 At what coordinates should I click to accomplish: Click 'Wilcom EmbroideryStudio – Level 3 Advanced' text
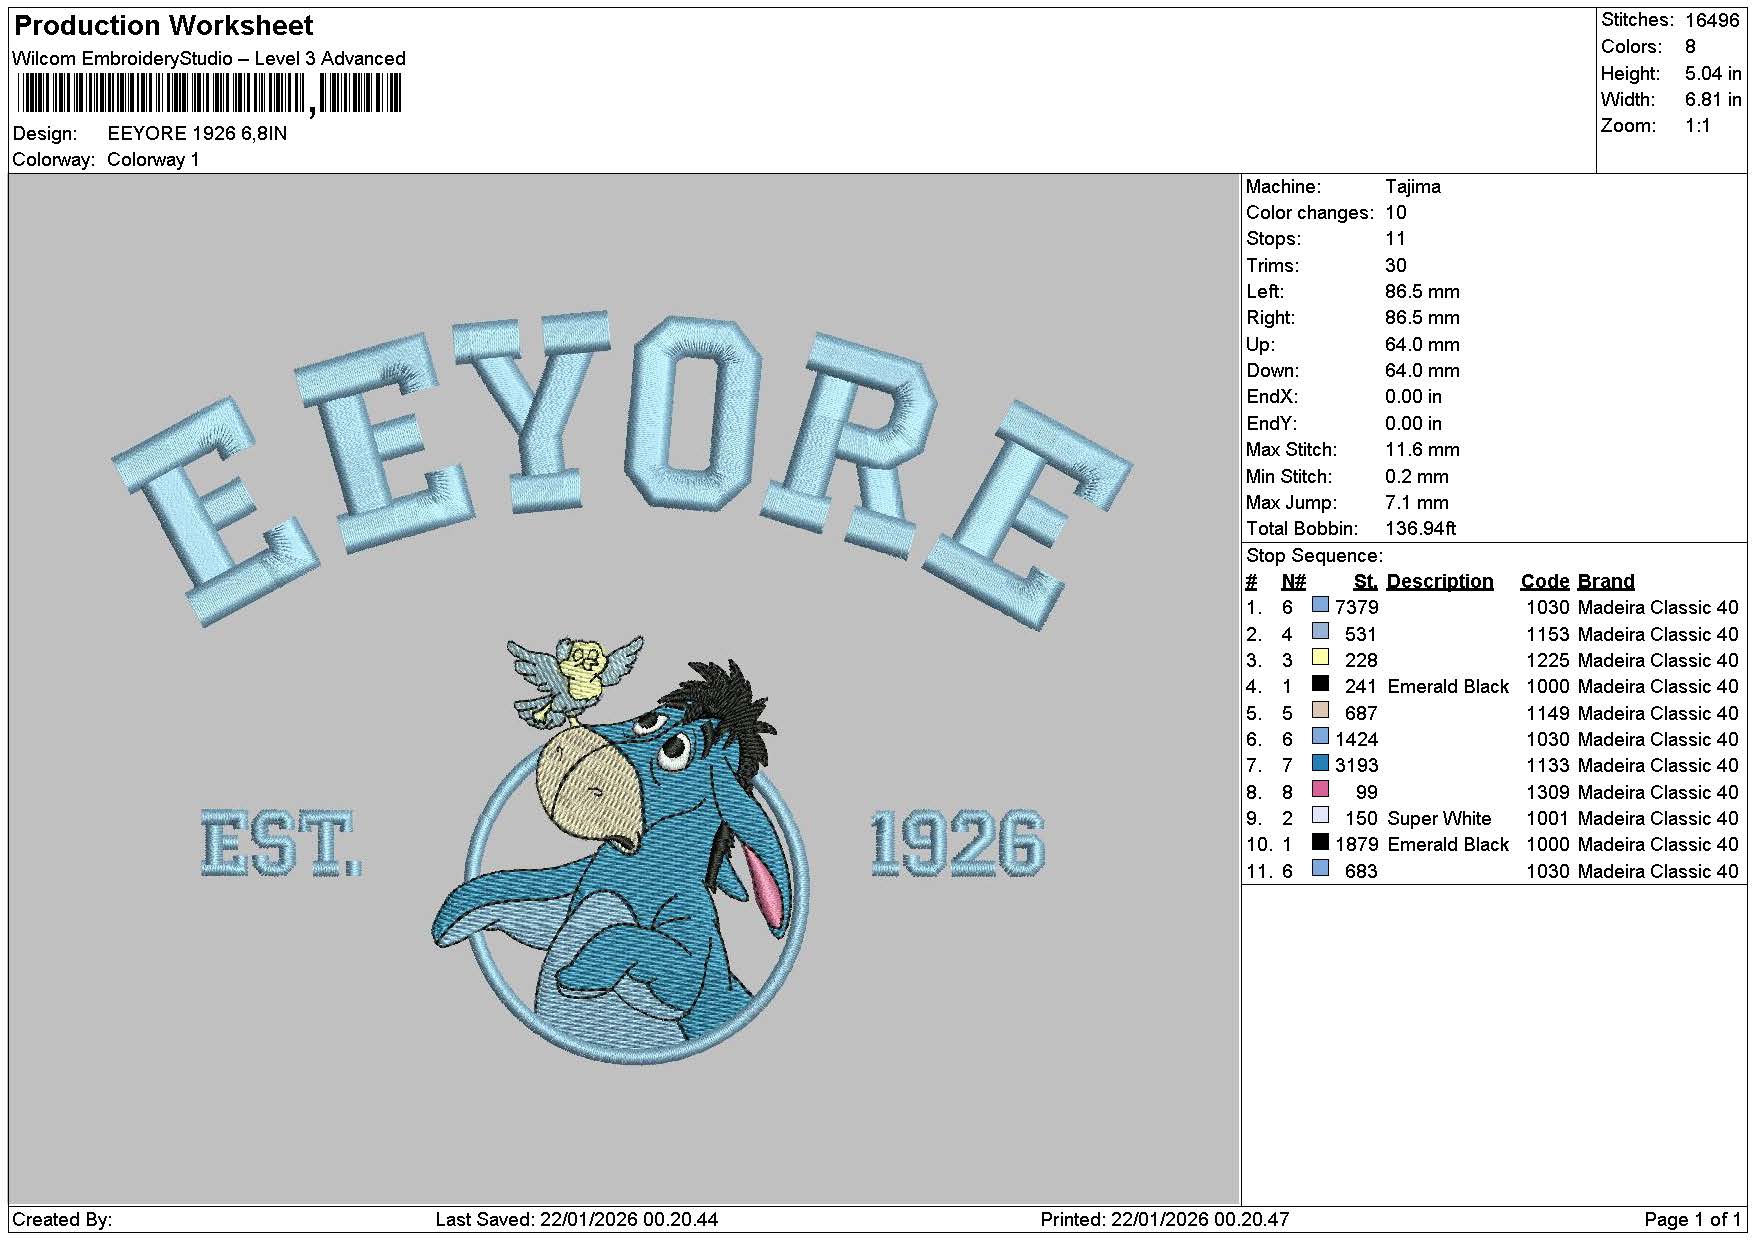[x=209, y=58]
